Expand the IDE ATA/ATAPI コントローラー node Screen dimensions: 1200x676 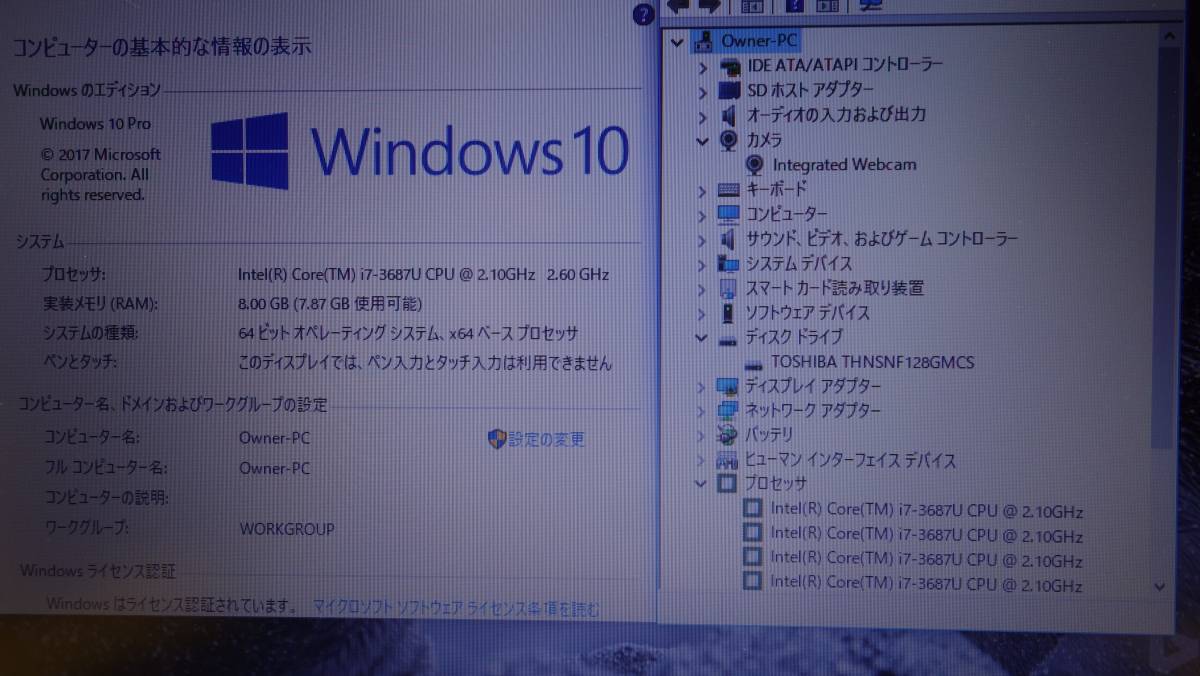pos(702,66)
